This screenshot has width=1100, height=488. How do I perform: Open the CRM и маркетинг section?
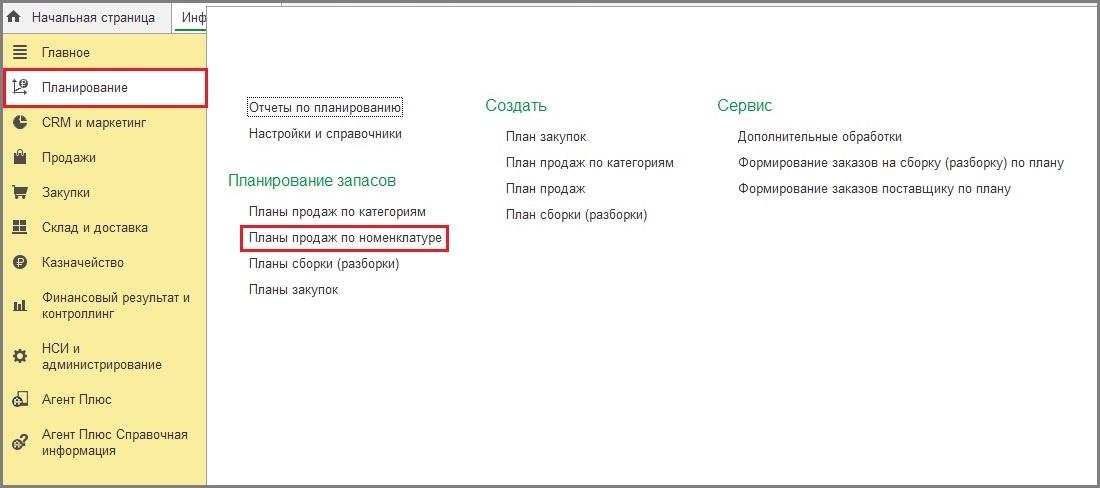point(94,123)
